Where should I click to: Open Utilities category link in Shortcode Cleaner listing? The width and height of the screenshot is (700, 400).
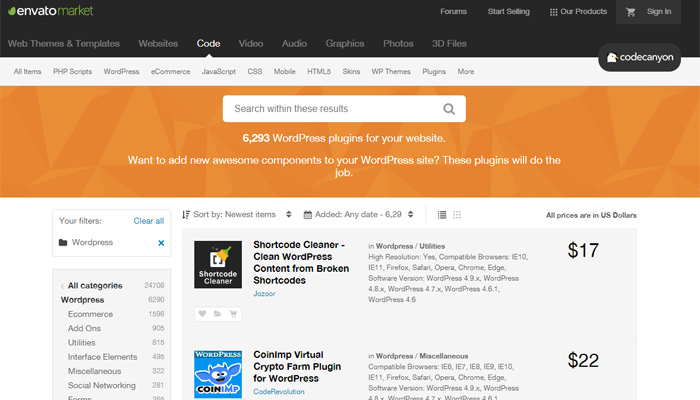[432, 246]
